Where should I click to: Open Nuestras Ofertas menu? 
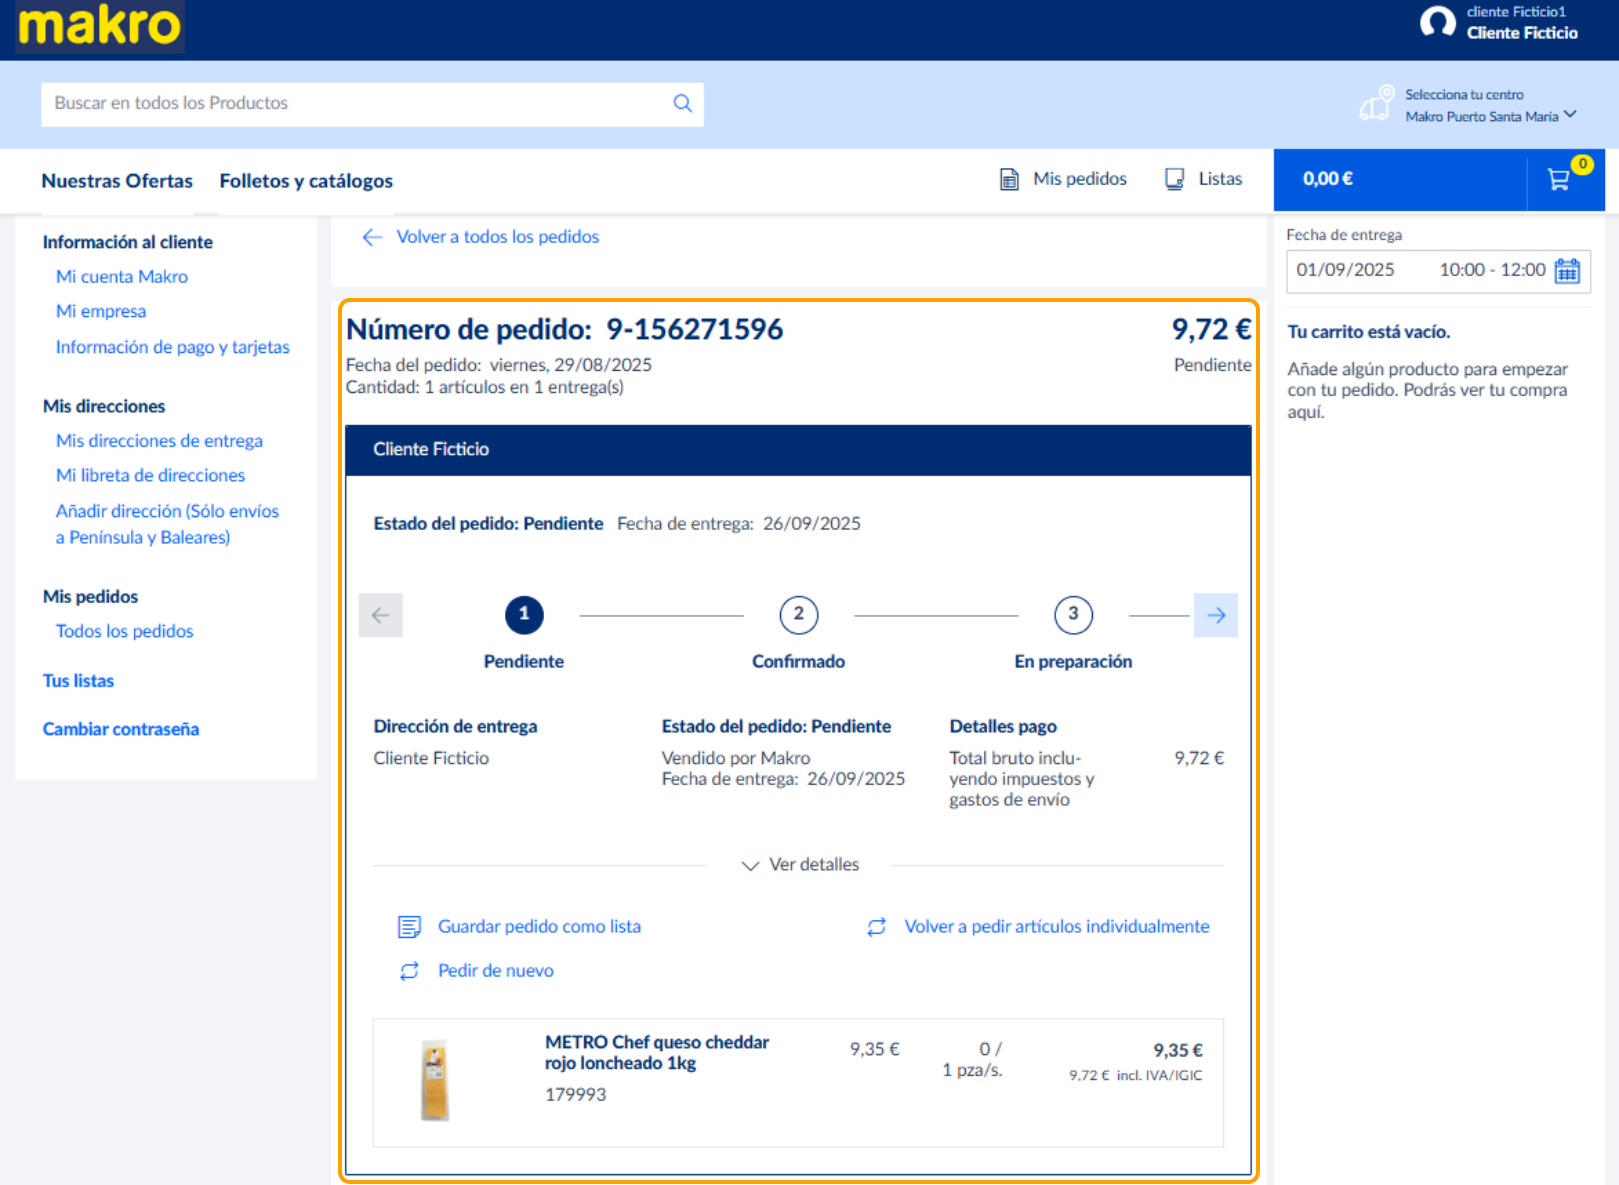pos(117,181)
